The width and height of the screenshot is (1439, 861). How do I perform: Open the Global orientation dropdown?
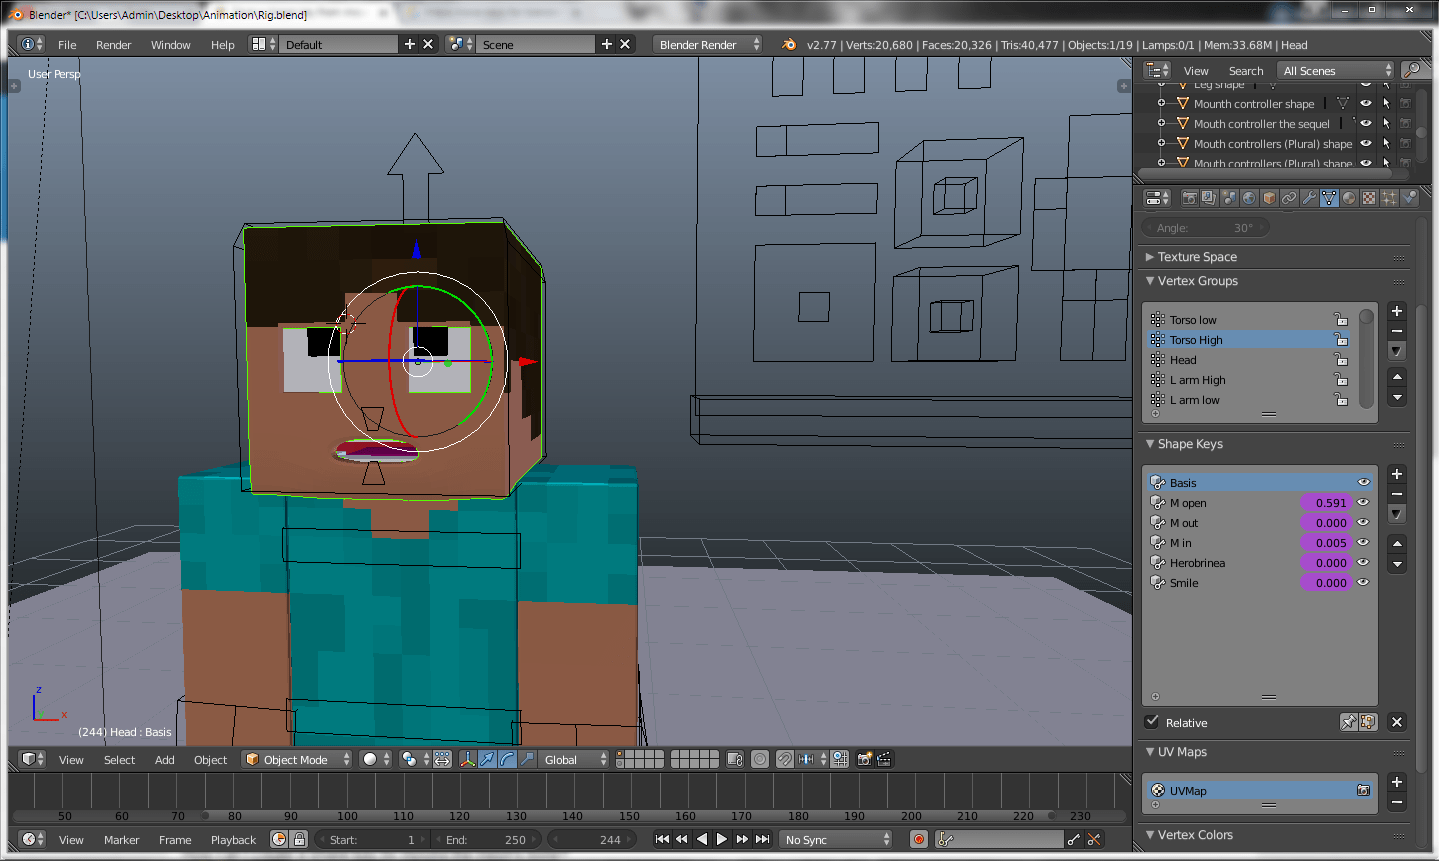pyautogui.click(x=575, y=759)
